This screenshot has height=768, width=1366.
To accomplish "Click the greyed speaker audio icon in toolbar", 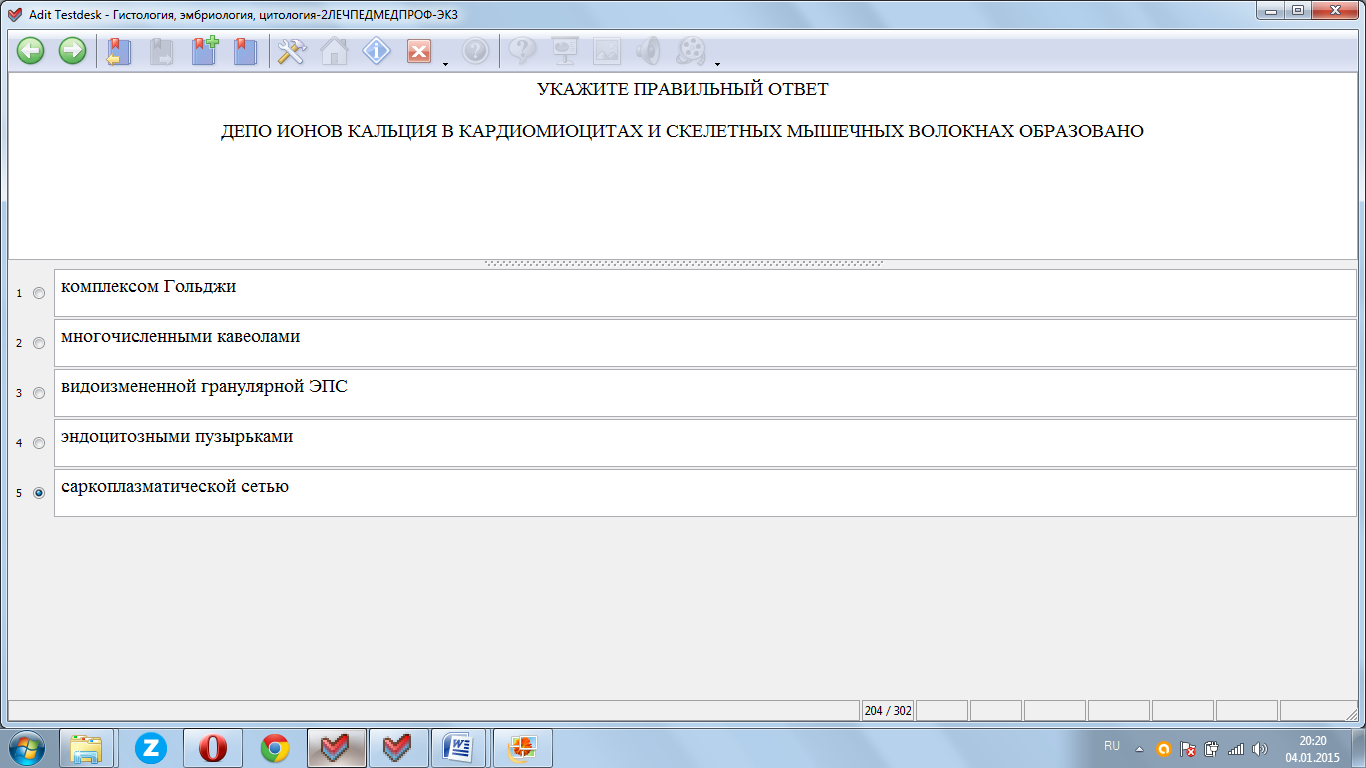I will (649, 51).
